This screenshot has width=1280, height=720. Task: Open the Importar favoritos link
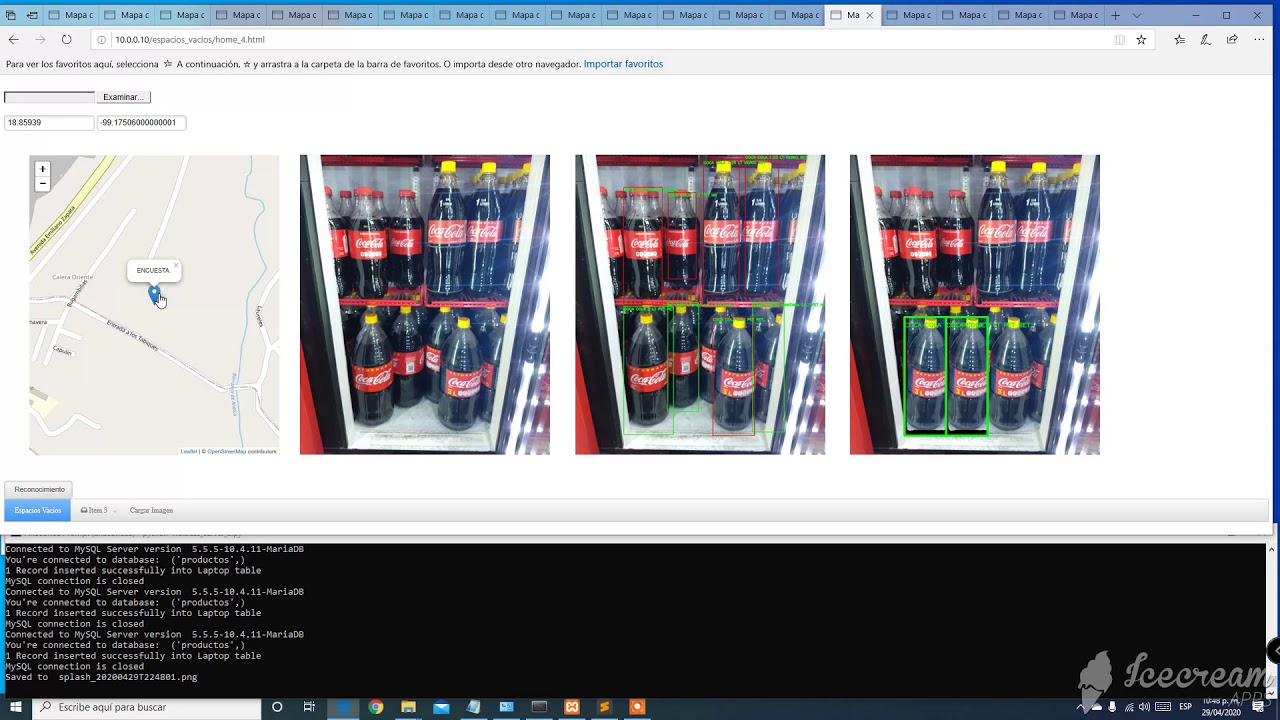point(623,64)
